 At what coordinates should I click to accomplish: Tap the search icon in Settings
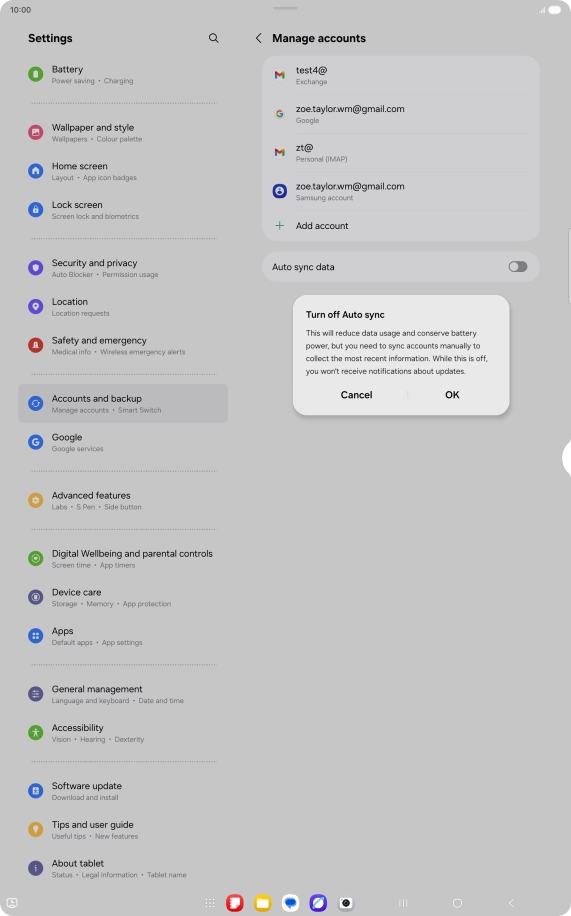[213, 38]
